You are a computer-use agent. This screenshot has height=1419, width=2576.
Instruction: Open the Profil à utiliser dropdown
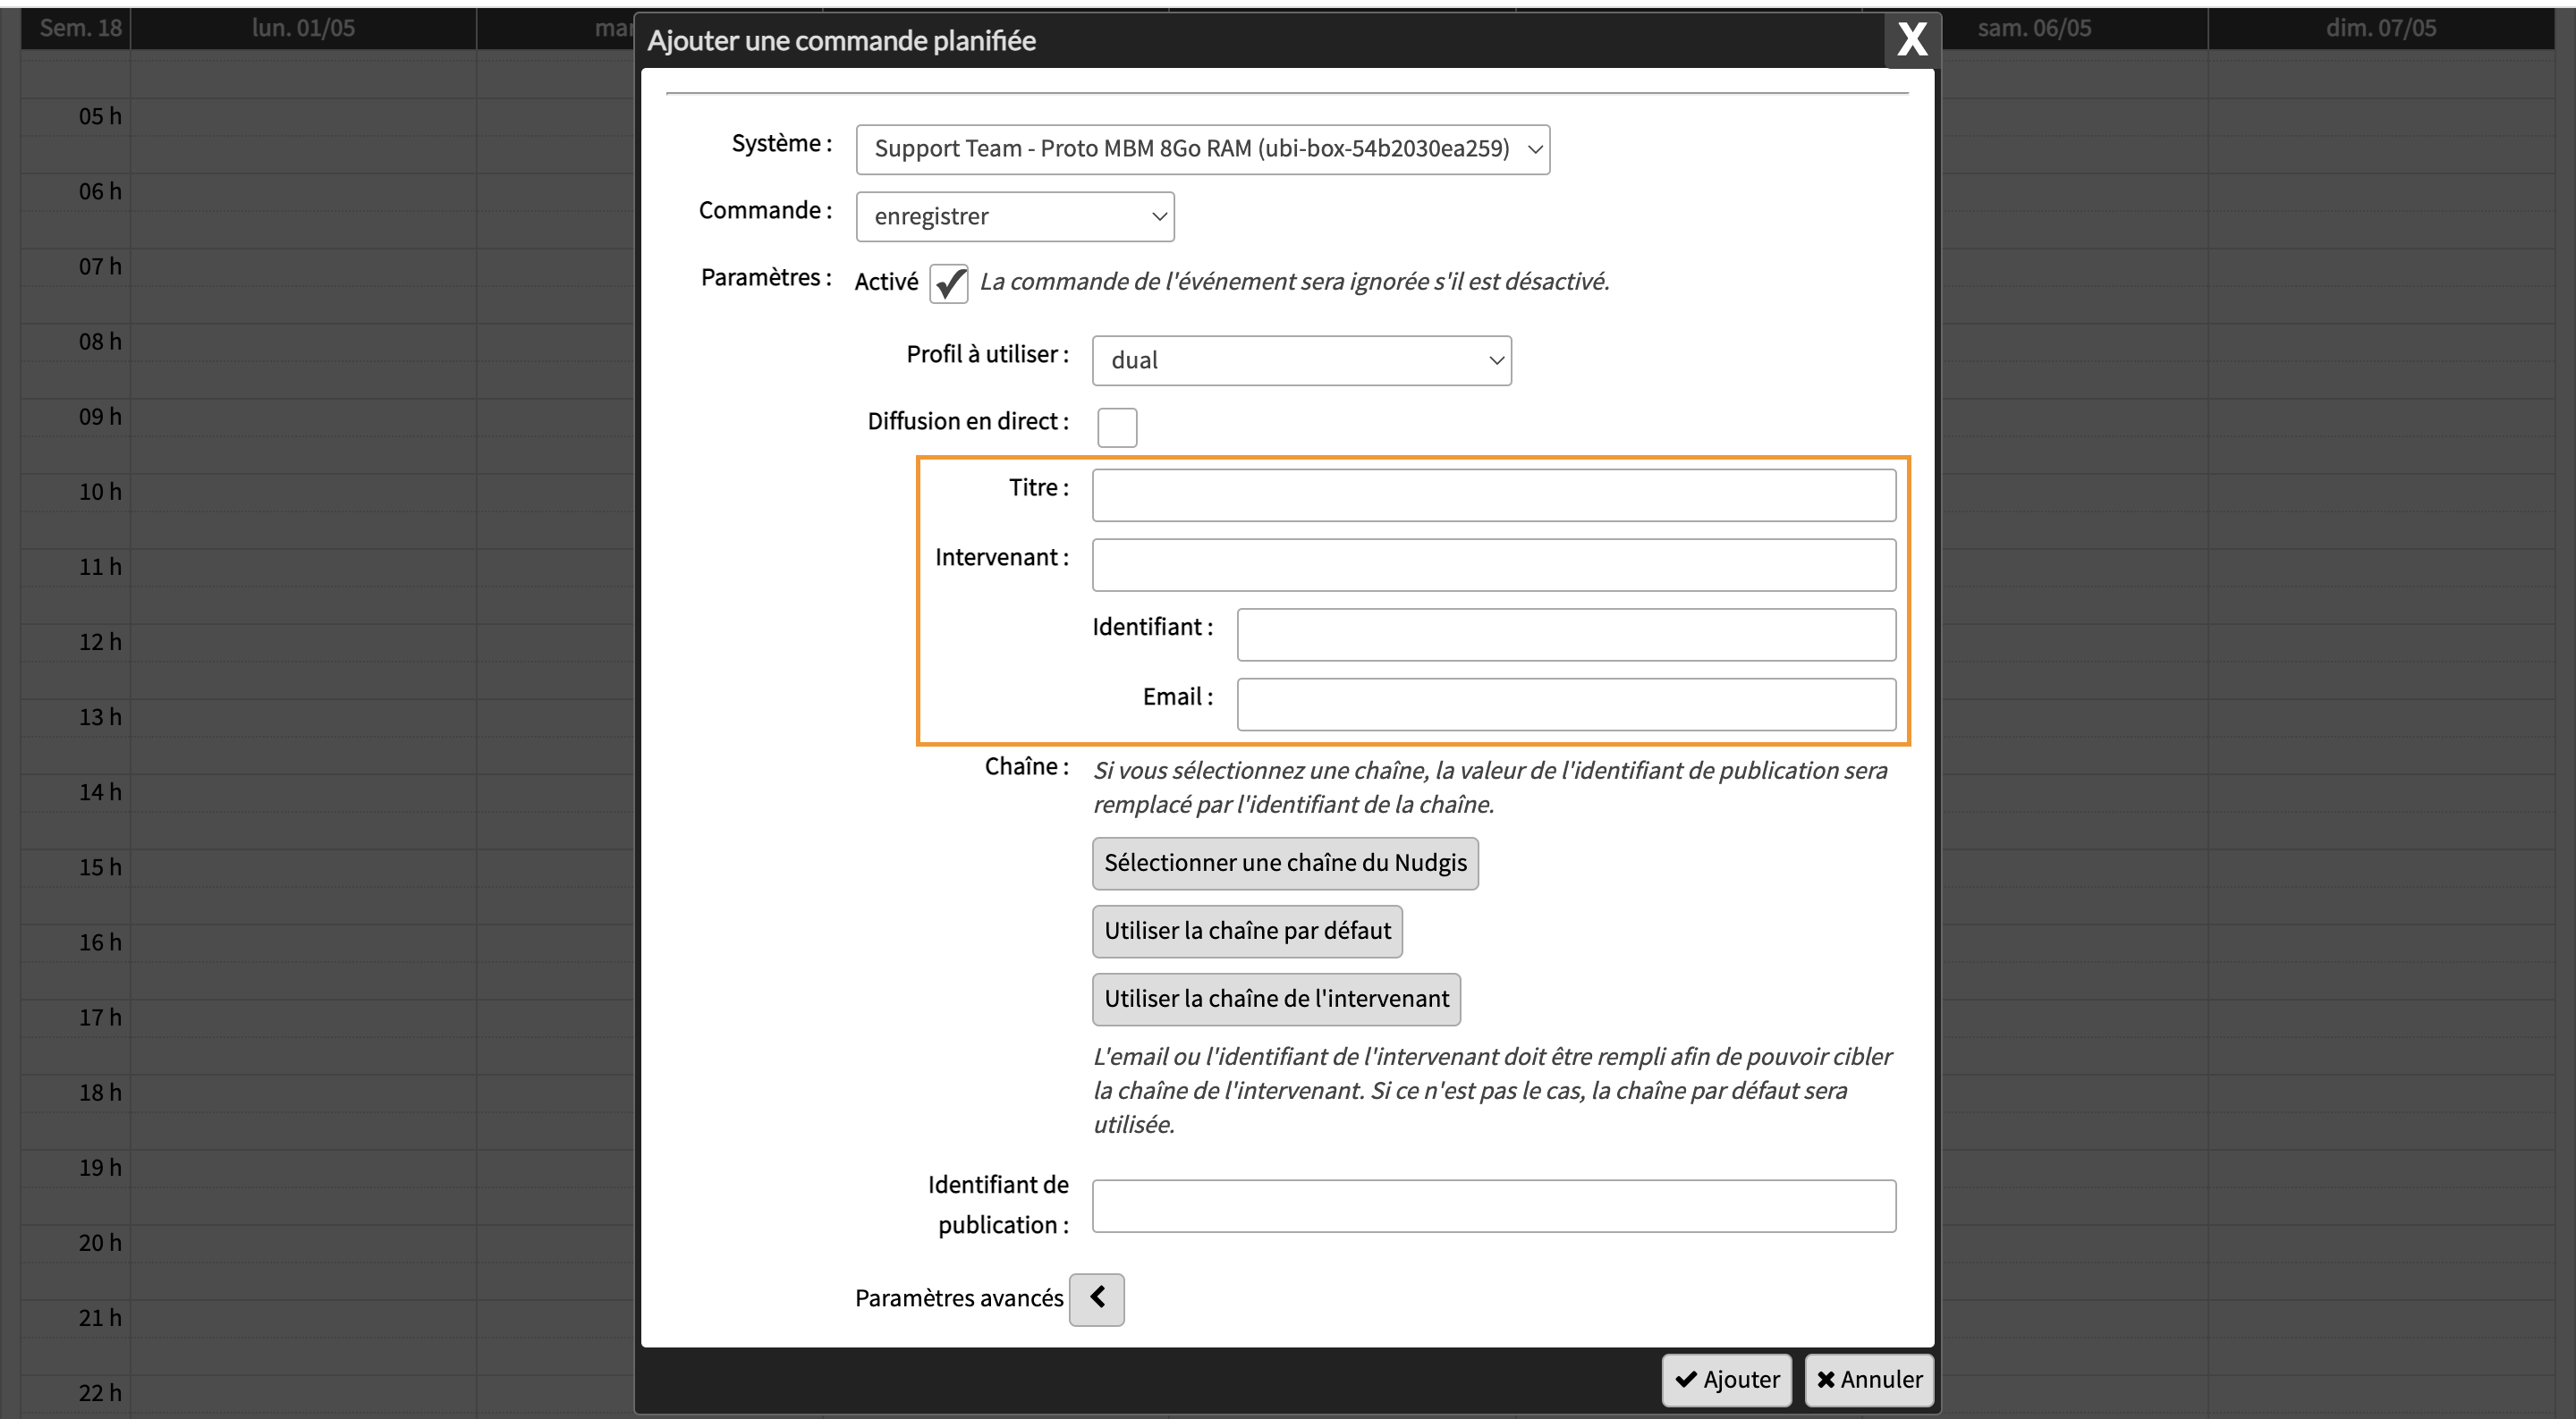pyautogui.click(x=1302, y=361)
